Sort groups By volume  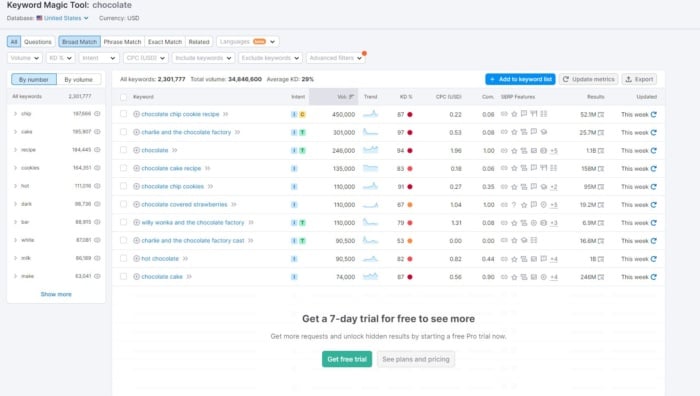click(x=79, y=79)
